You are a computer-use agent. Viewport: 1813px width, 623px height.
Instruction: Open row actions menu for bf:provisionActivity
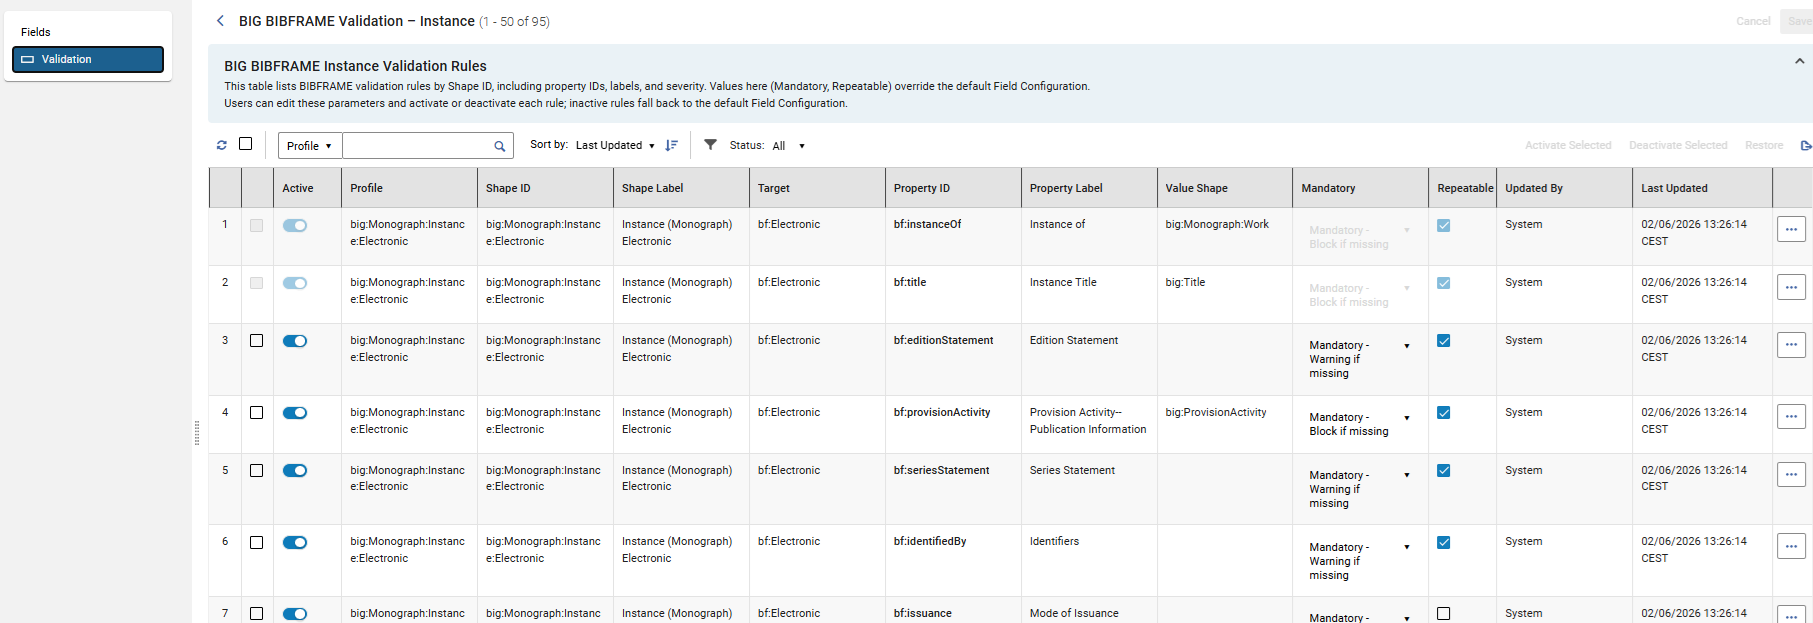pos(1791,417)
